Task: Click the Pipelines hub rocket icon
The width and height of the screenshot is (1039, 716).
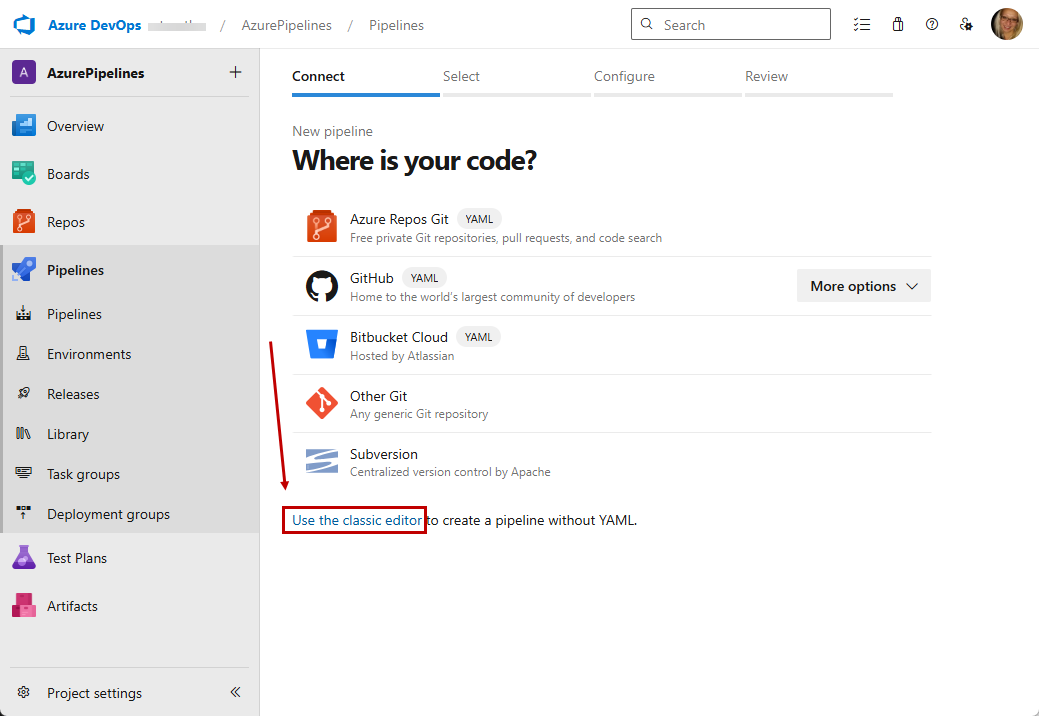Action: (x=24, y=270)
